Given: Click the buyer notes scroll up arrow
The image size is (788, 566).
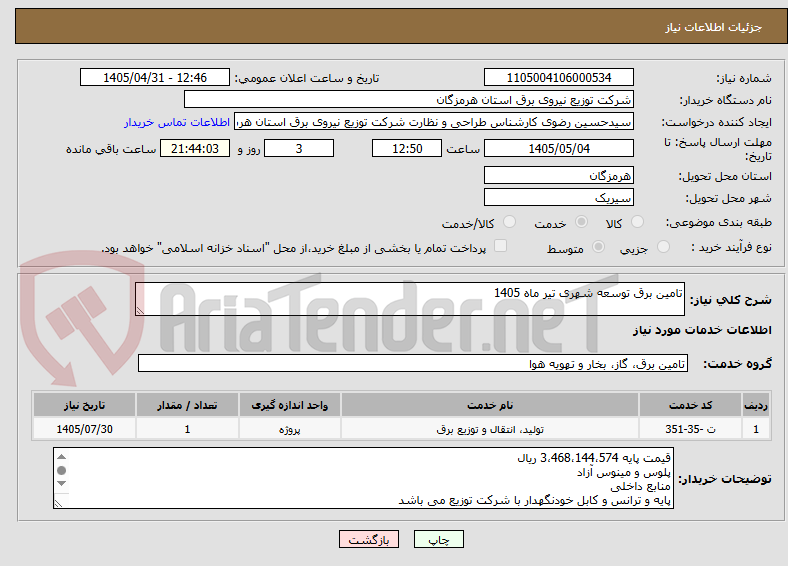Looking at the screenshot, I should [x=61, y=457].
